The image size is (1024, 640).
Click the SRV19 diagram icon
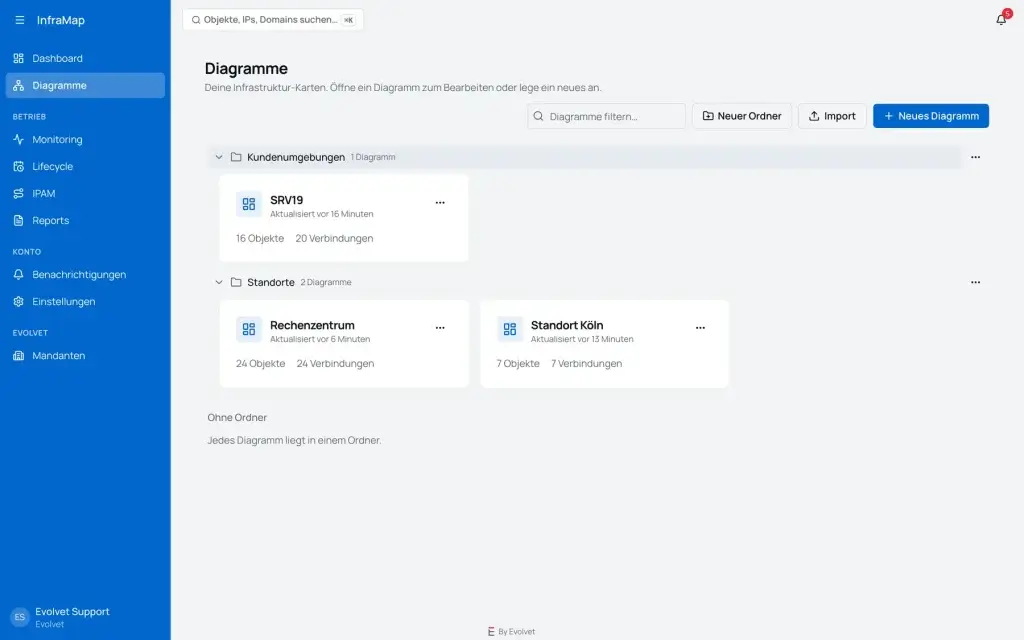click(x=249, y=204)
